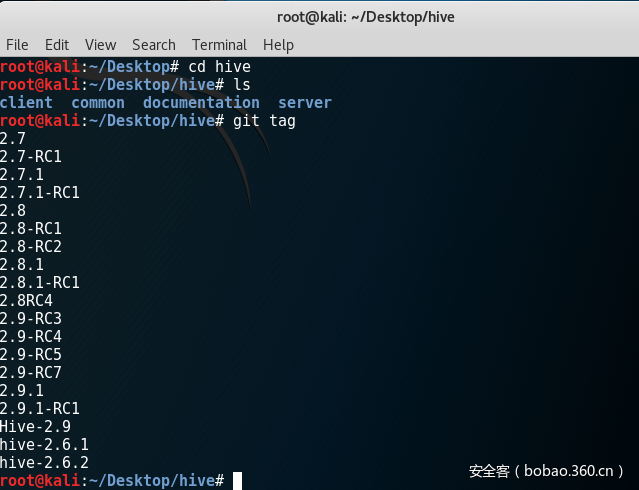
Task: Click the tag line '2.8'
Action: coord(13,211)
